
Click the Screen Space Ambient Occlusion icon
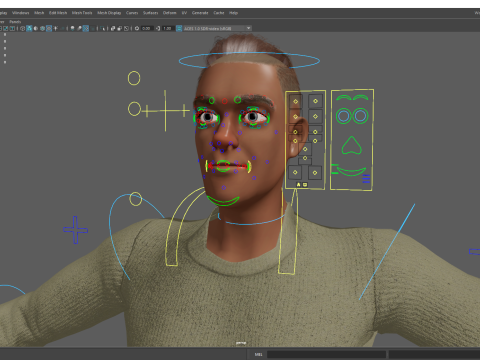pos(72,28)
